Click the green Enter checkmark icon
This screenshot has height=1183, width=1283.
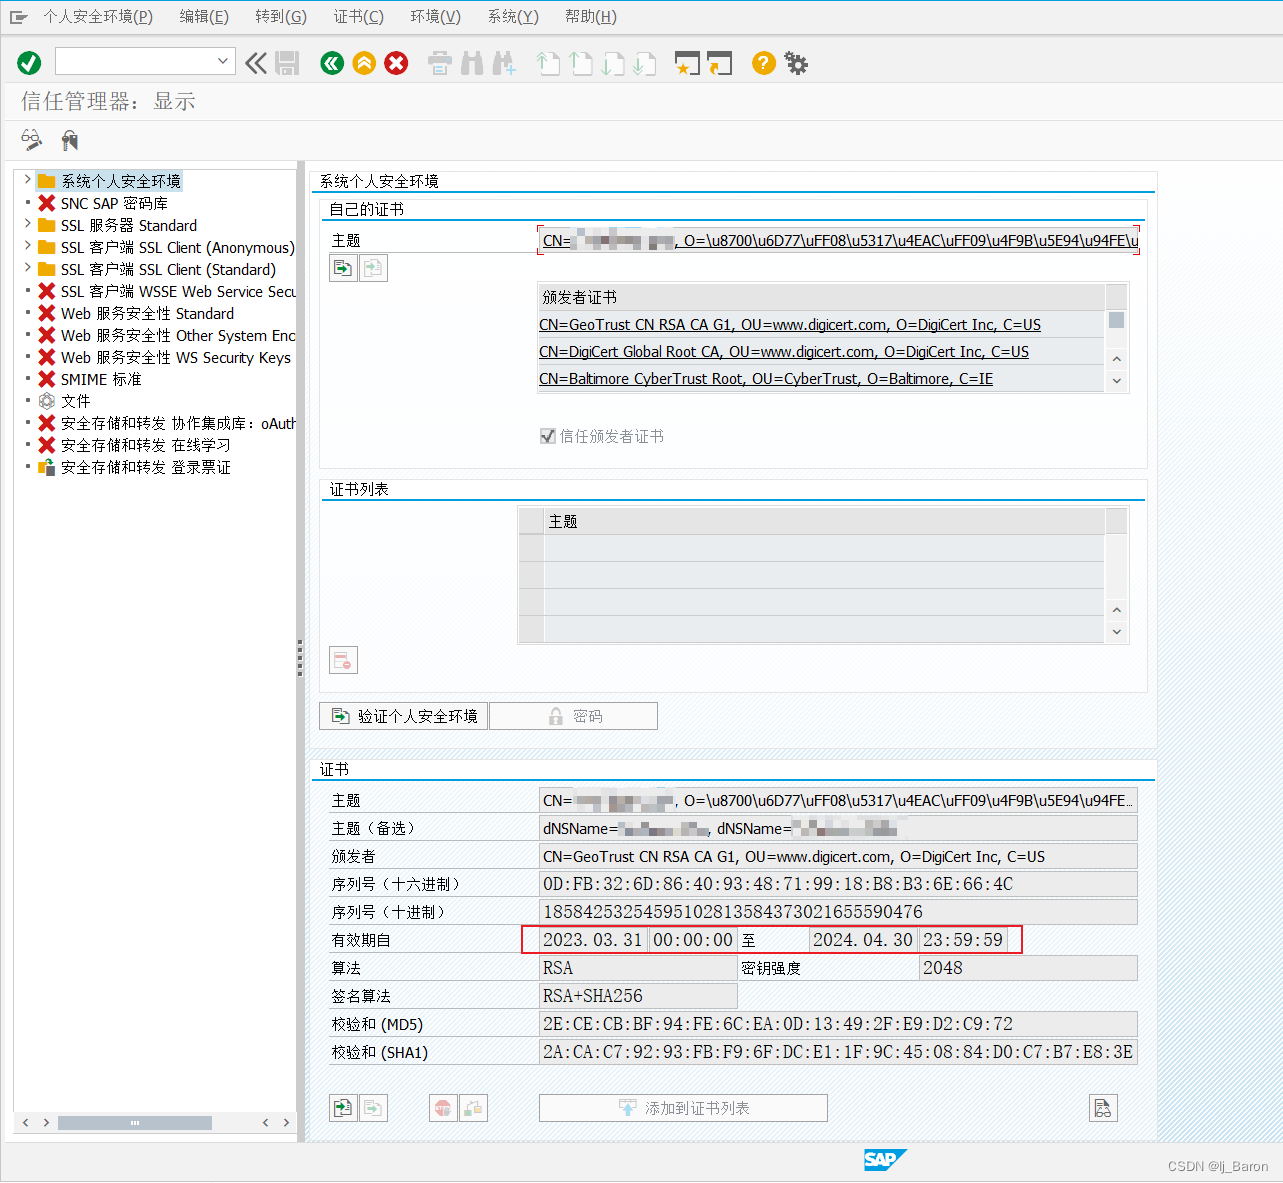tap(29, 63)
